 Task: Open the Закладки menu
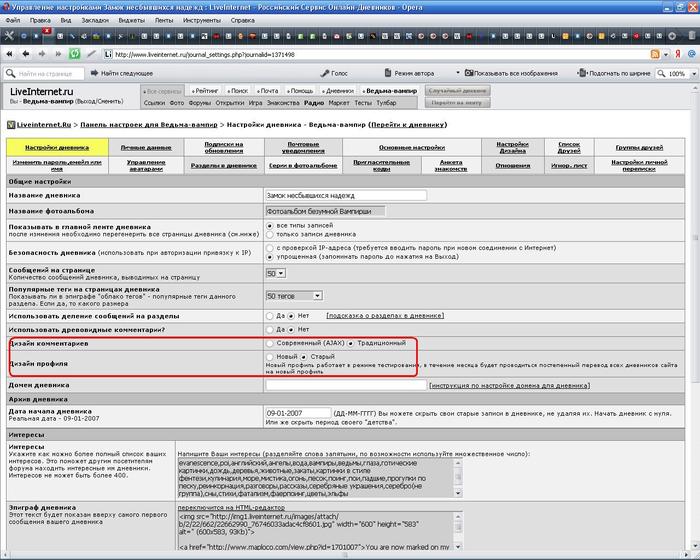[x=95, y=20]
